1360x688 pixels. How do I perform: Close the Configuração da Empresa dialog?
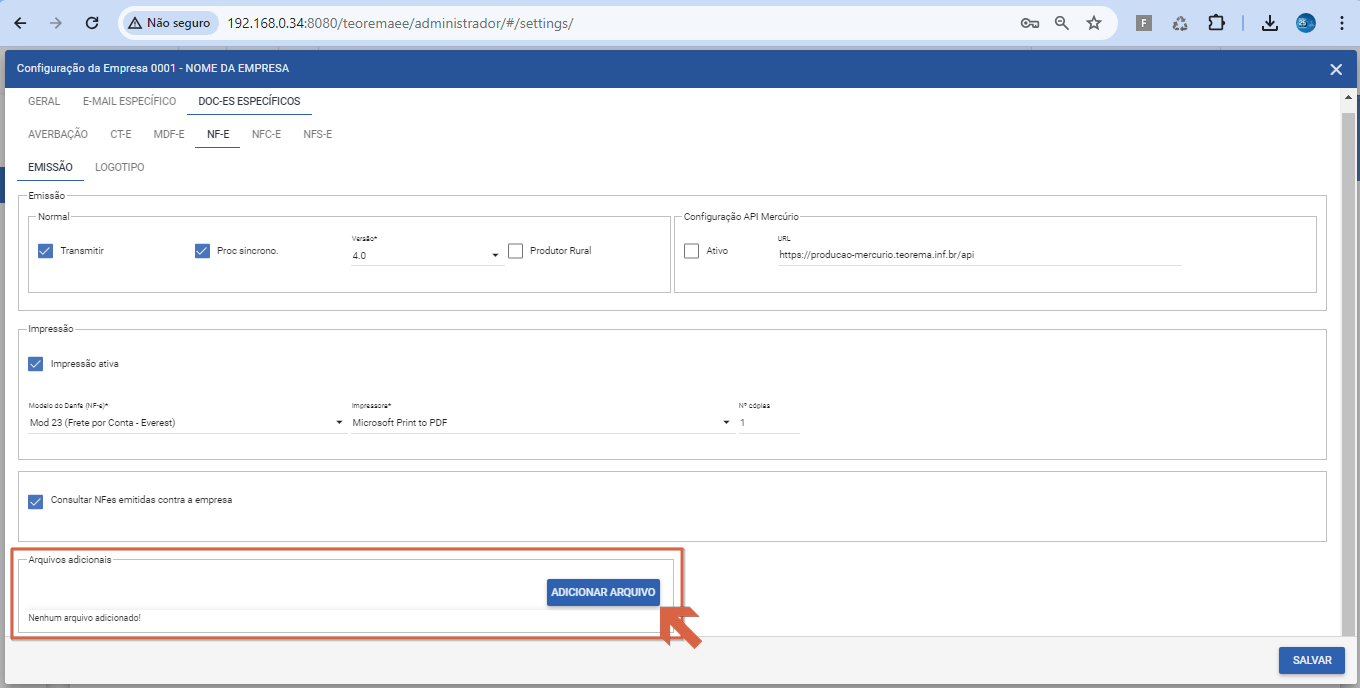click(x=1336, y=69)
